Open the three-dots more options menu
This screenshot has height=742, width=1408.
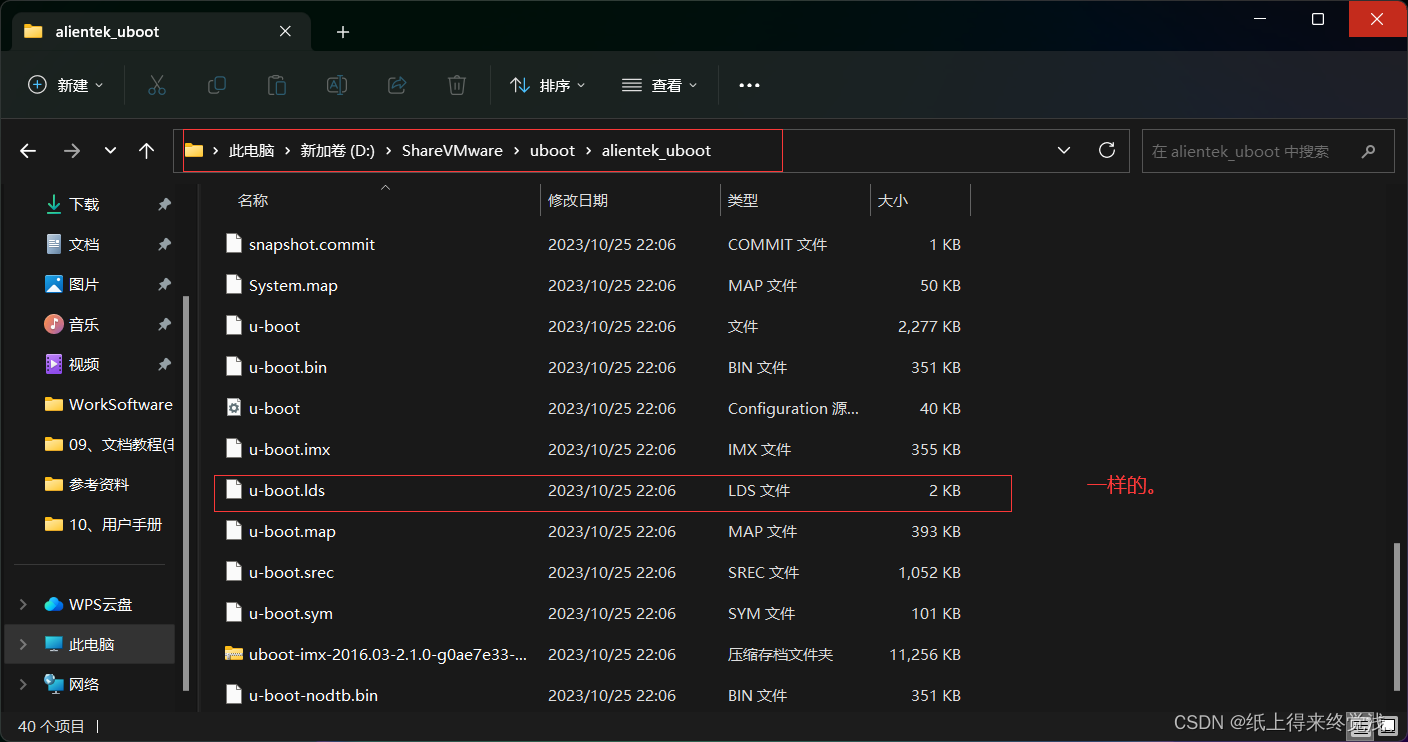point(749,85)
